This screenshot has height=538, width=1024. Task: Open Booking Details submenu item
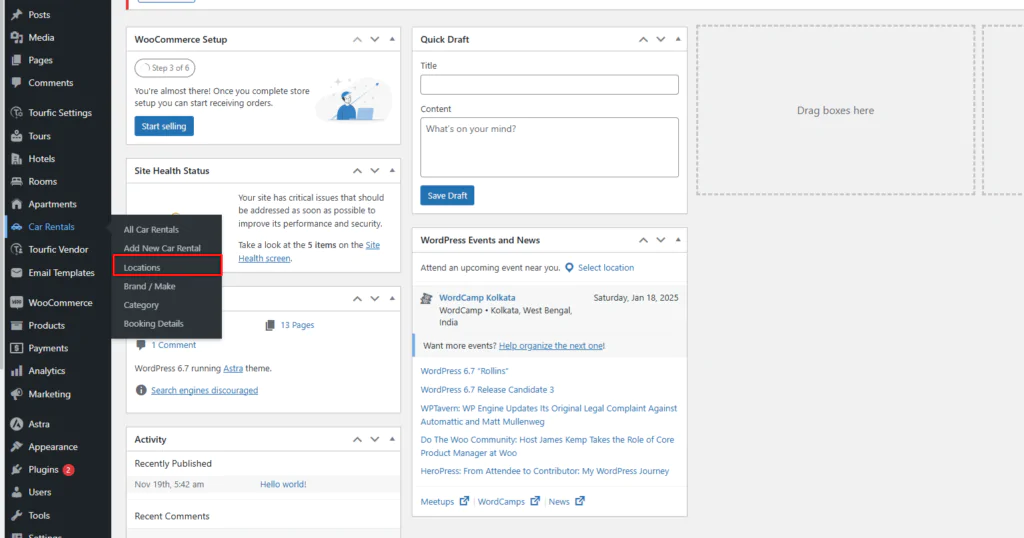pyautogui.click(x=153, y=324)
